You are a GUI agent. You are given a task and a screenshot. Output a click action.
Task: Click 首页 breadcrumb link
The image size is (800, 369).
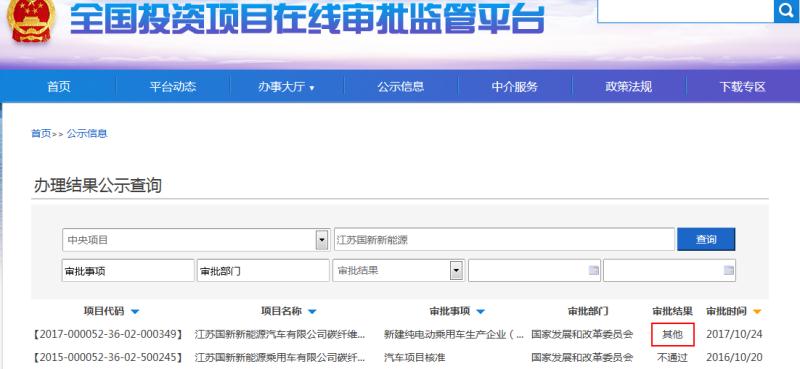(41, 134)
